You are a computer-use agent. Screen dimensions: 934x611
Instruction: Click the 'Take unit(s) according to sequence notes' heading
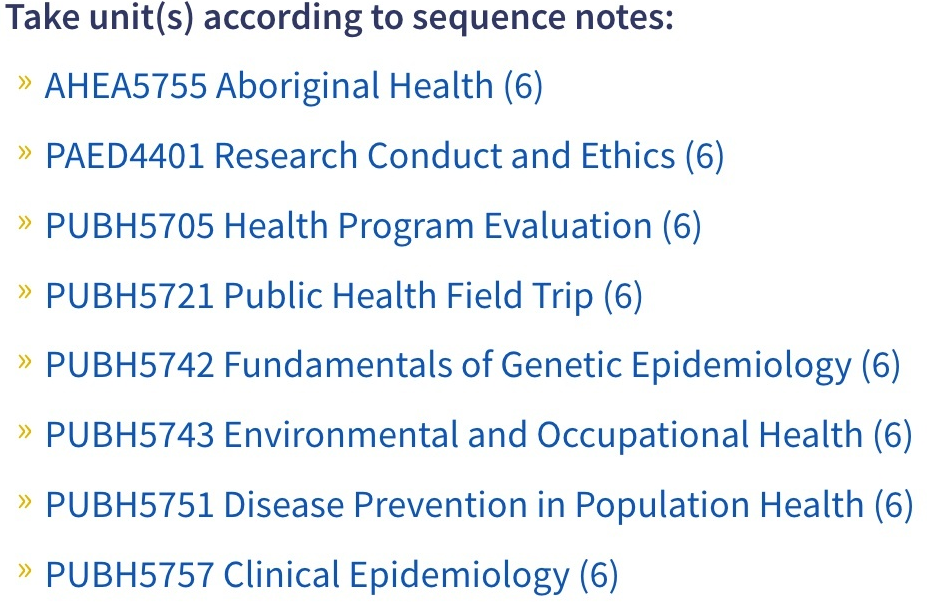click(x=339, y=19)
